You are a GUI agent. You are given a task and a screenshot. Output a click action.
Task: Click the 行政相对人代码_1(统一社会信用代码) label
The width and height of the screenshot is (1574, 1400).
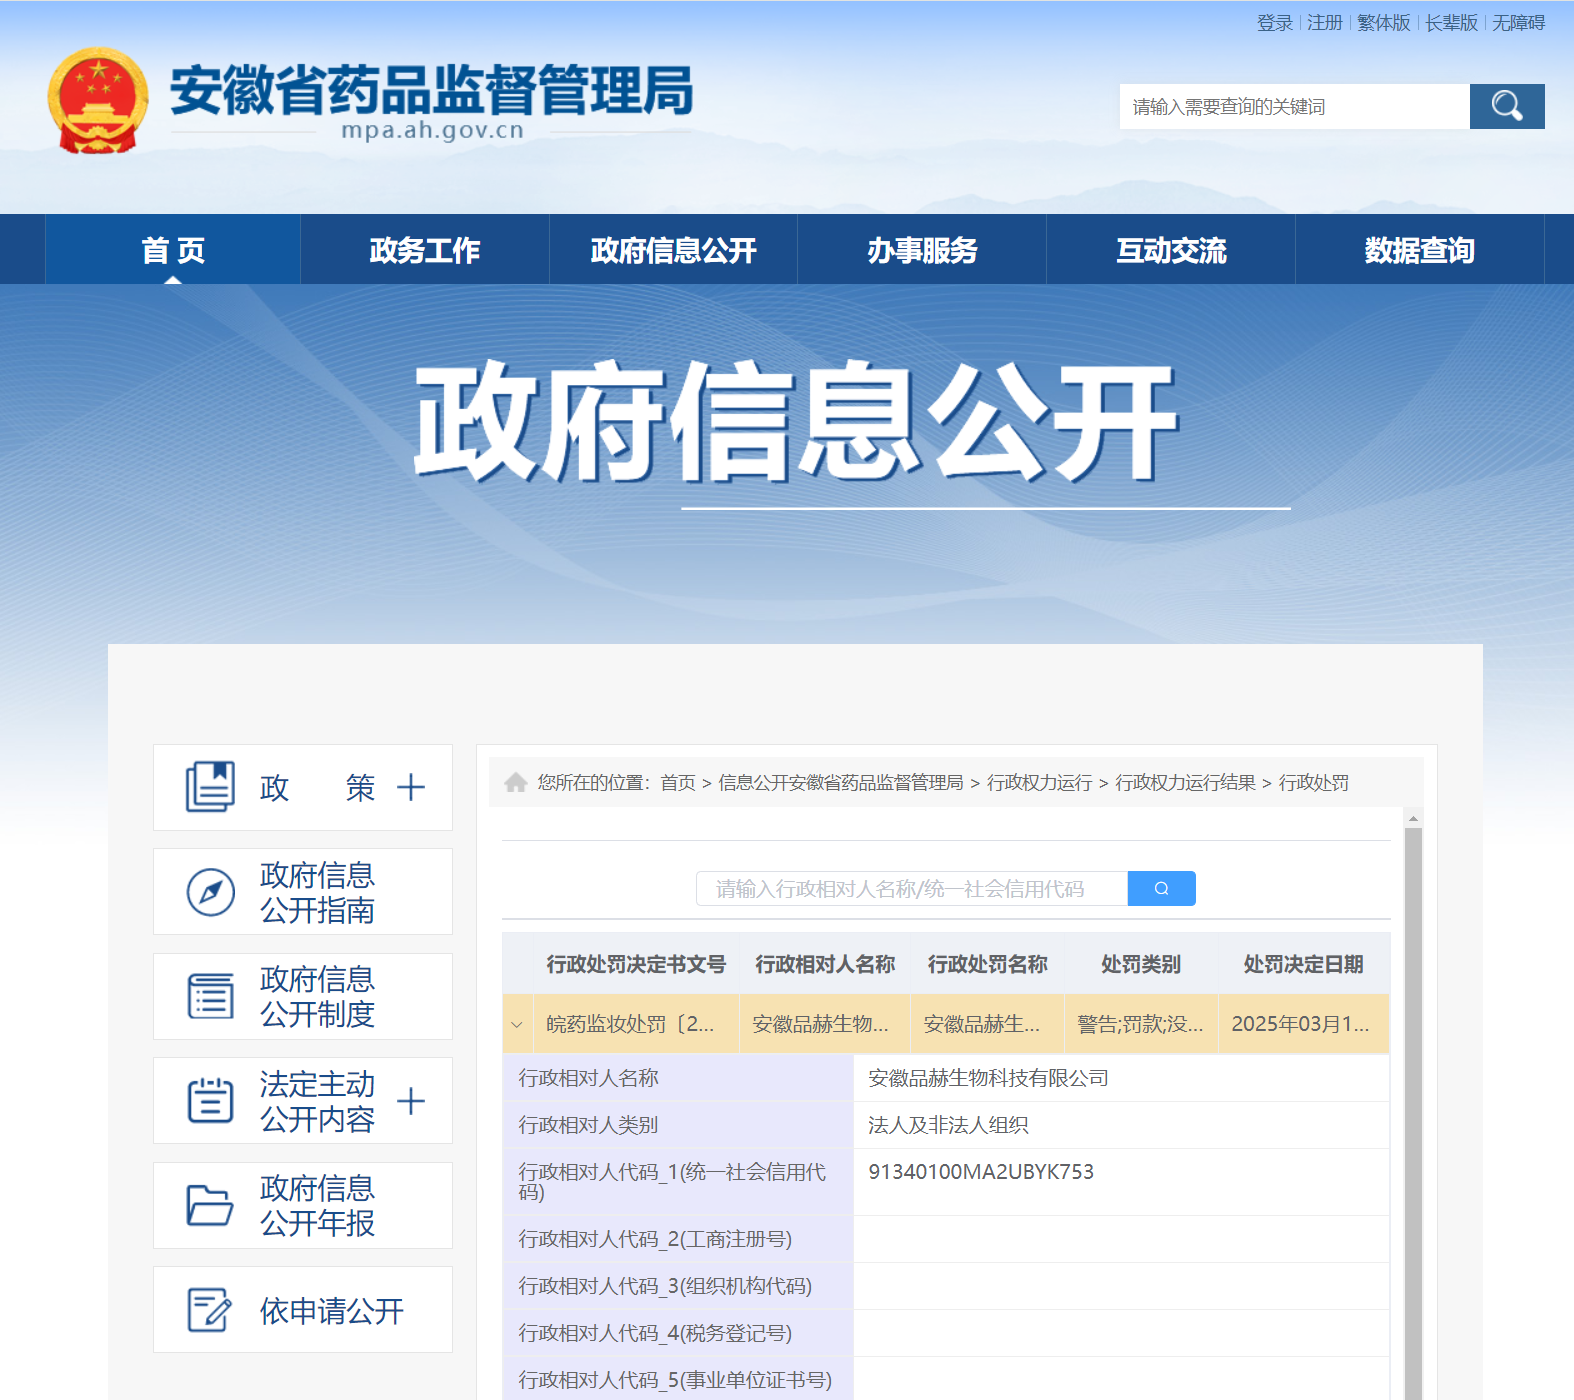(x=672, y=1181)
